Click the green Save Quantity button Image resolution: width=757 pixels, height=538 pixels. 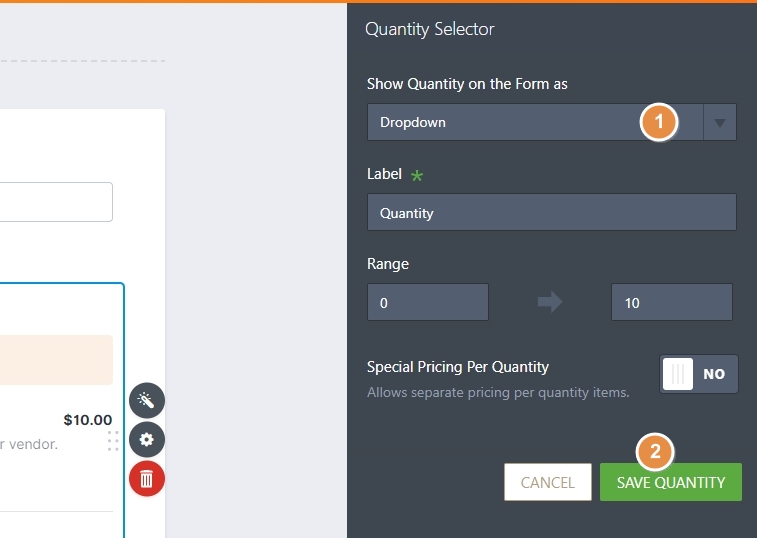pos(670,482)
